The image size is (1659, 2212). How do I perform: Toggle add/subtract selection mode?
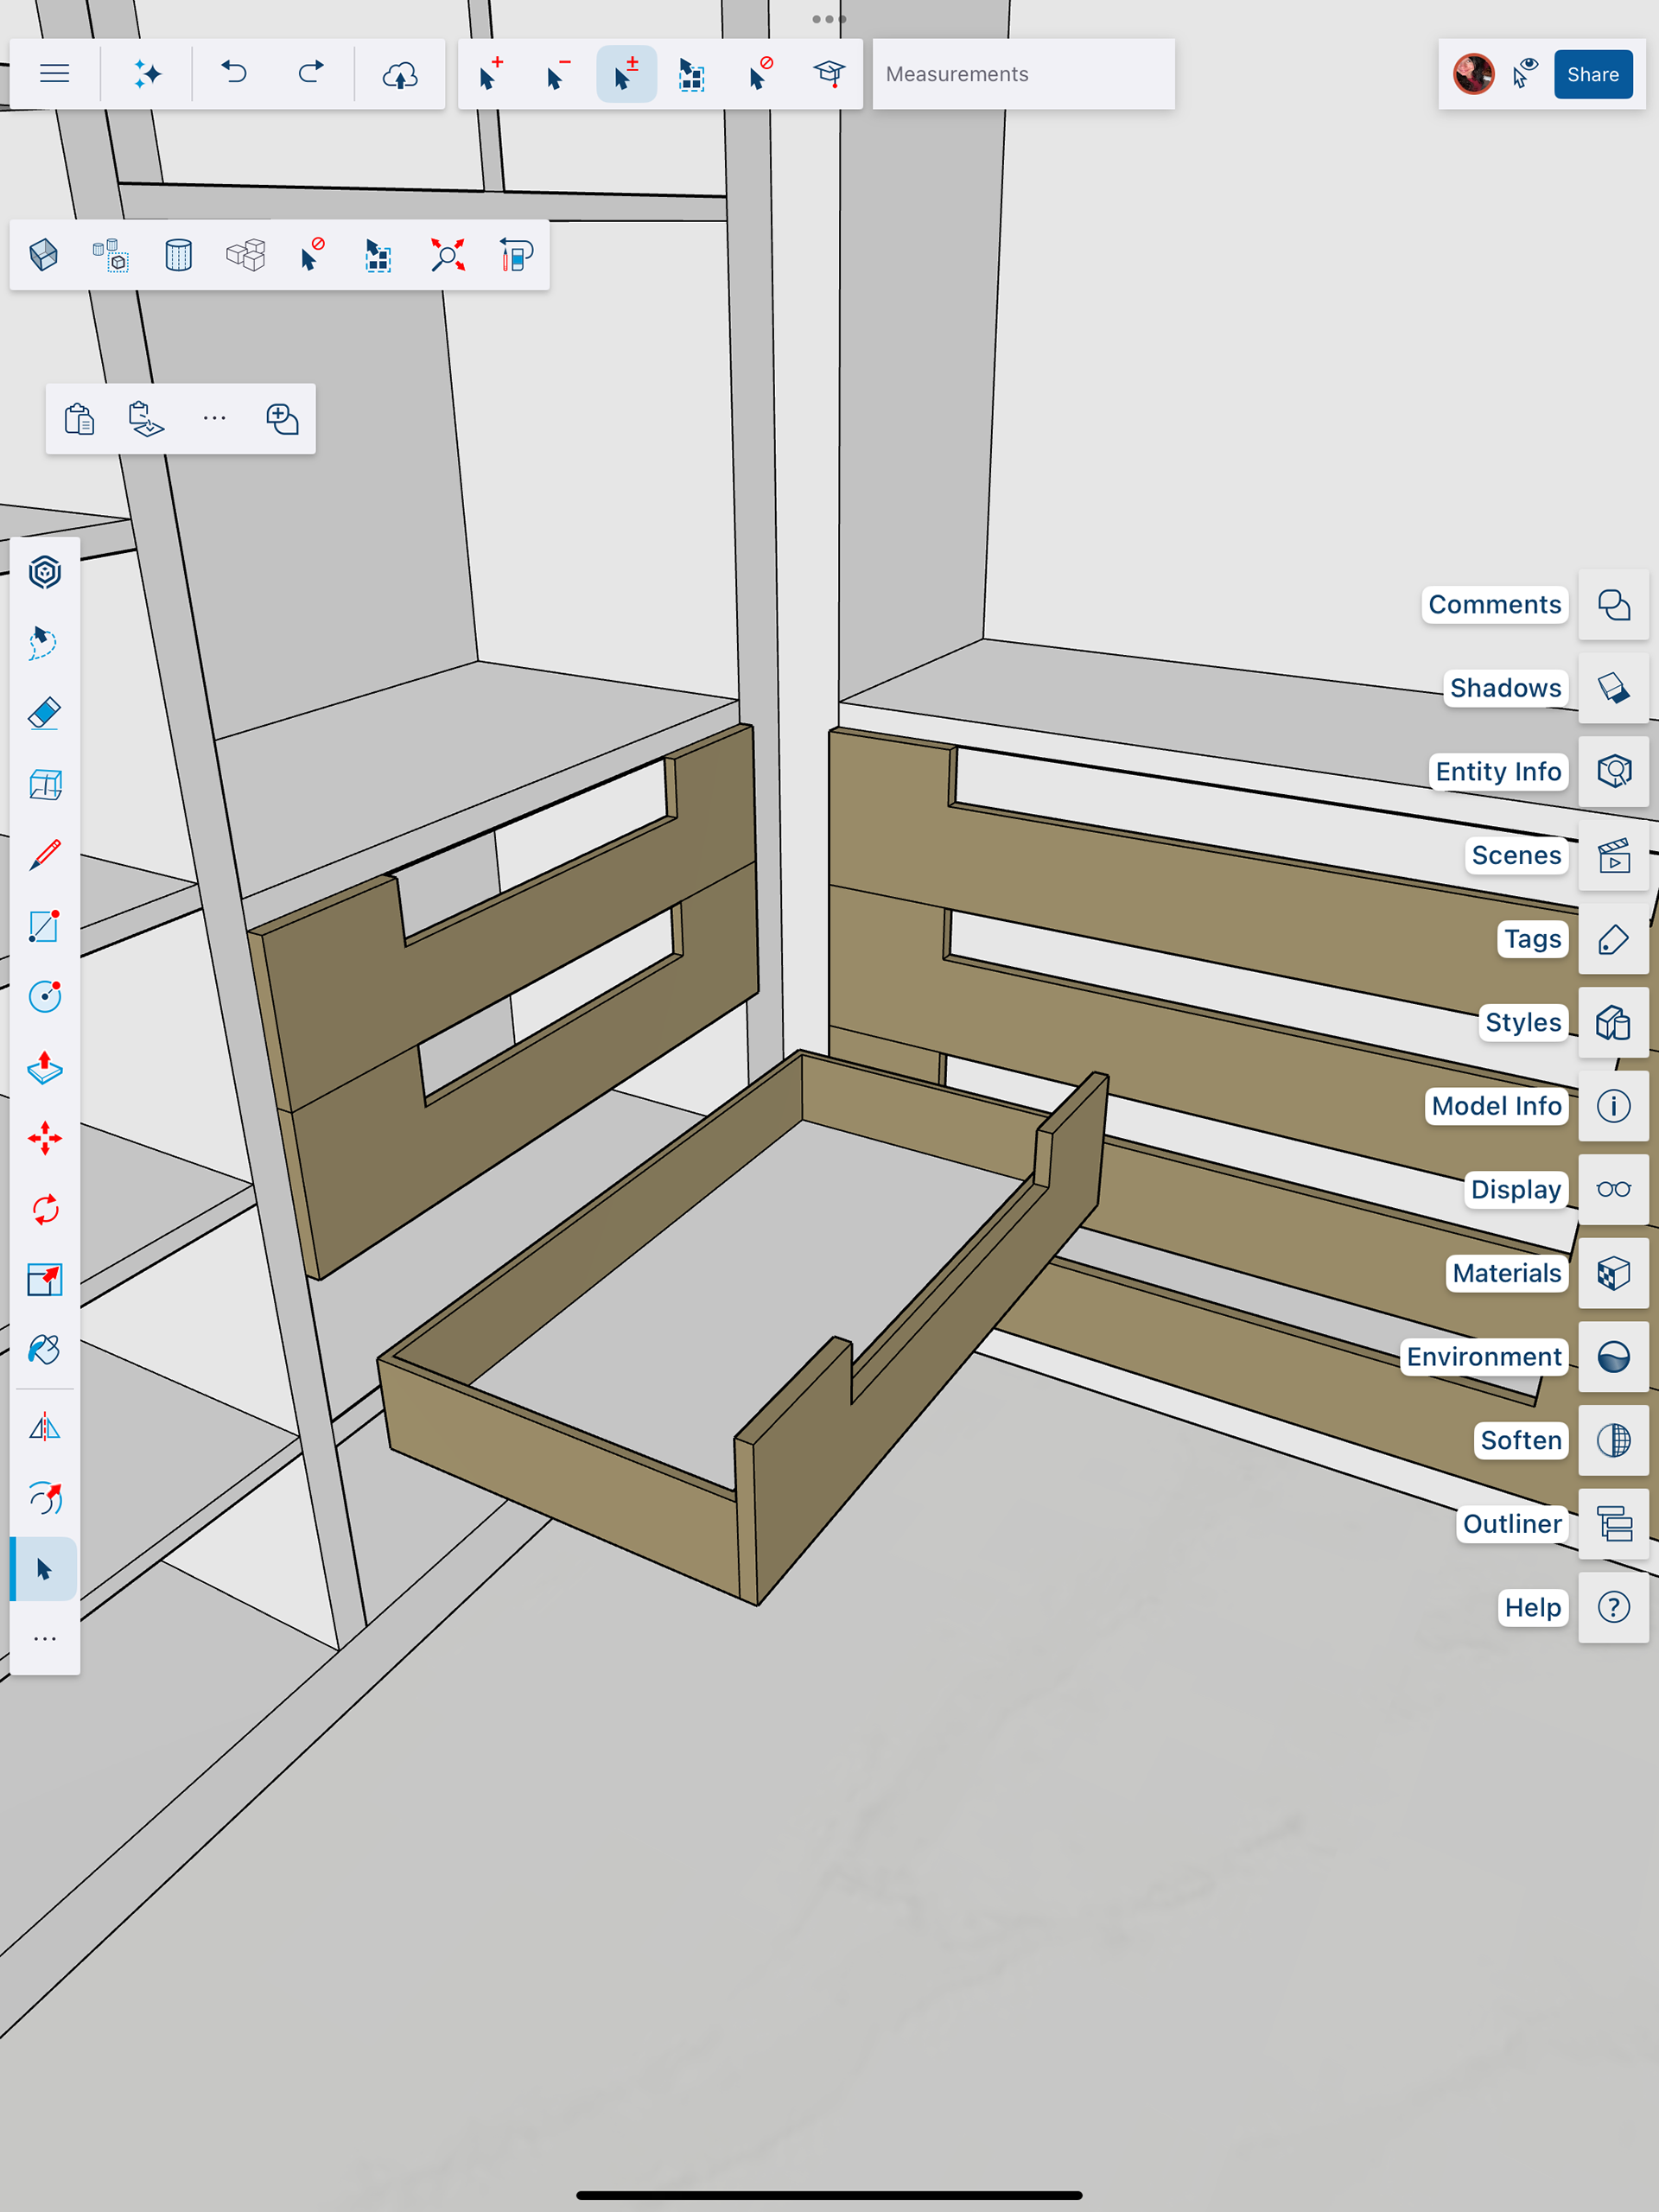[626, 74]
